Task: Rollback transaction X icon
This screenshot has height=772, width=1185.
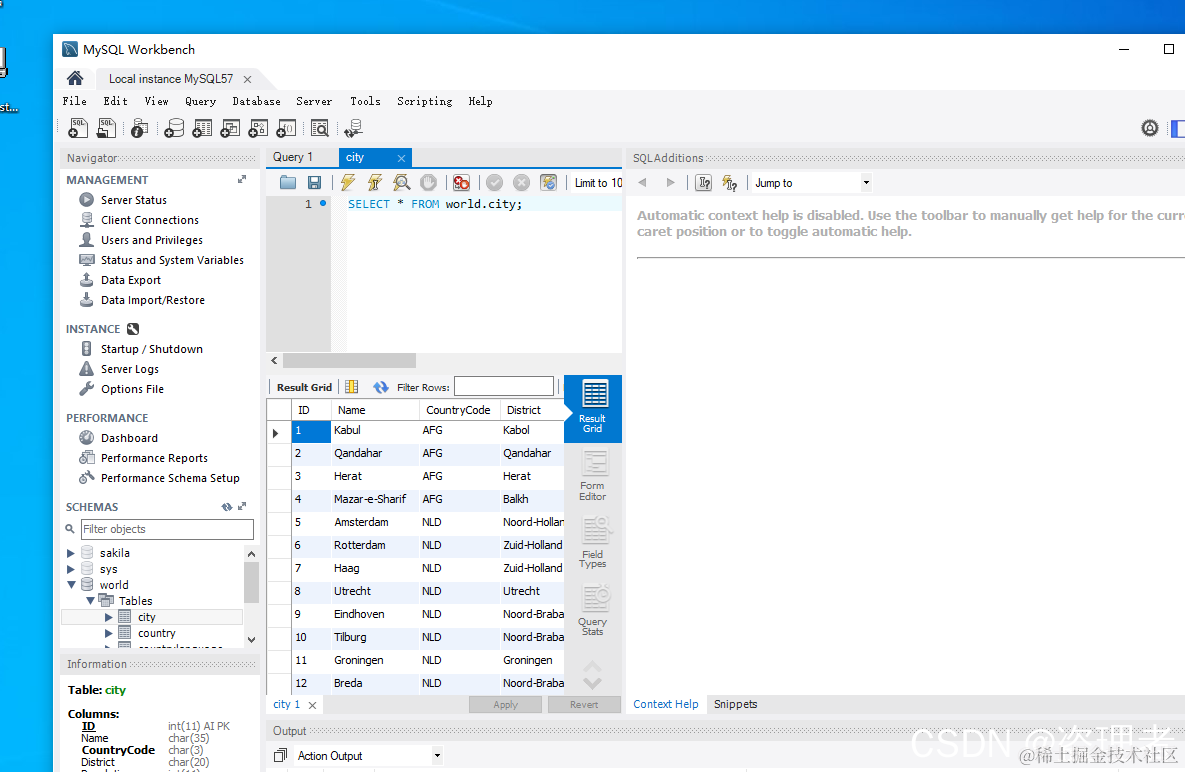Action: click(x=521, y=182)
